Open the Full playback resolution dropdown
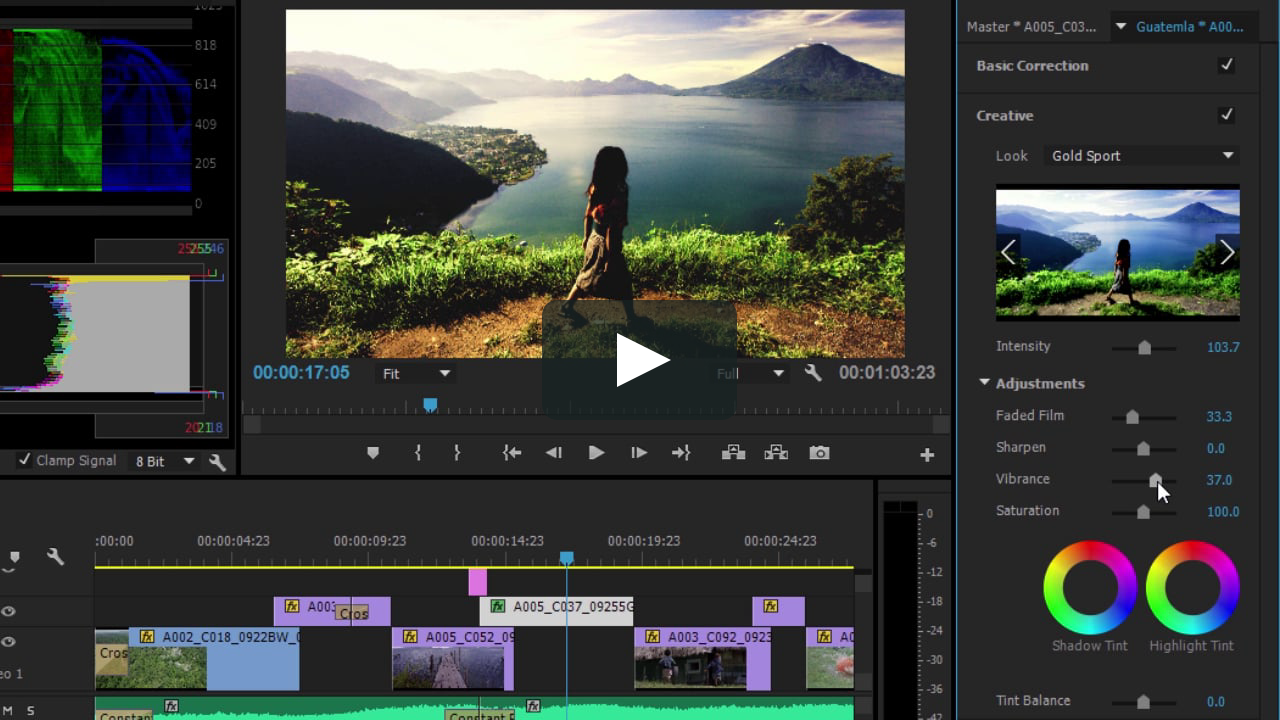Viewport: 1280px width, 720px height. 751,373
